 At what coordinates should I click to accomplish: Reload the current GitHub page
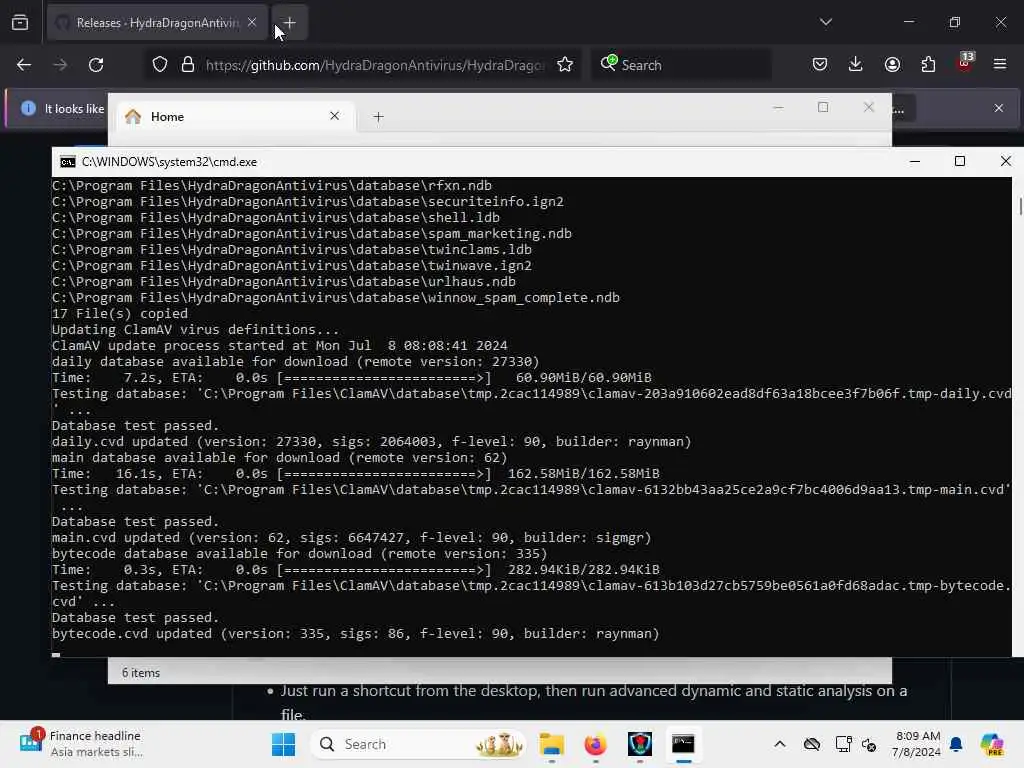click(x=96, y=65)
